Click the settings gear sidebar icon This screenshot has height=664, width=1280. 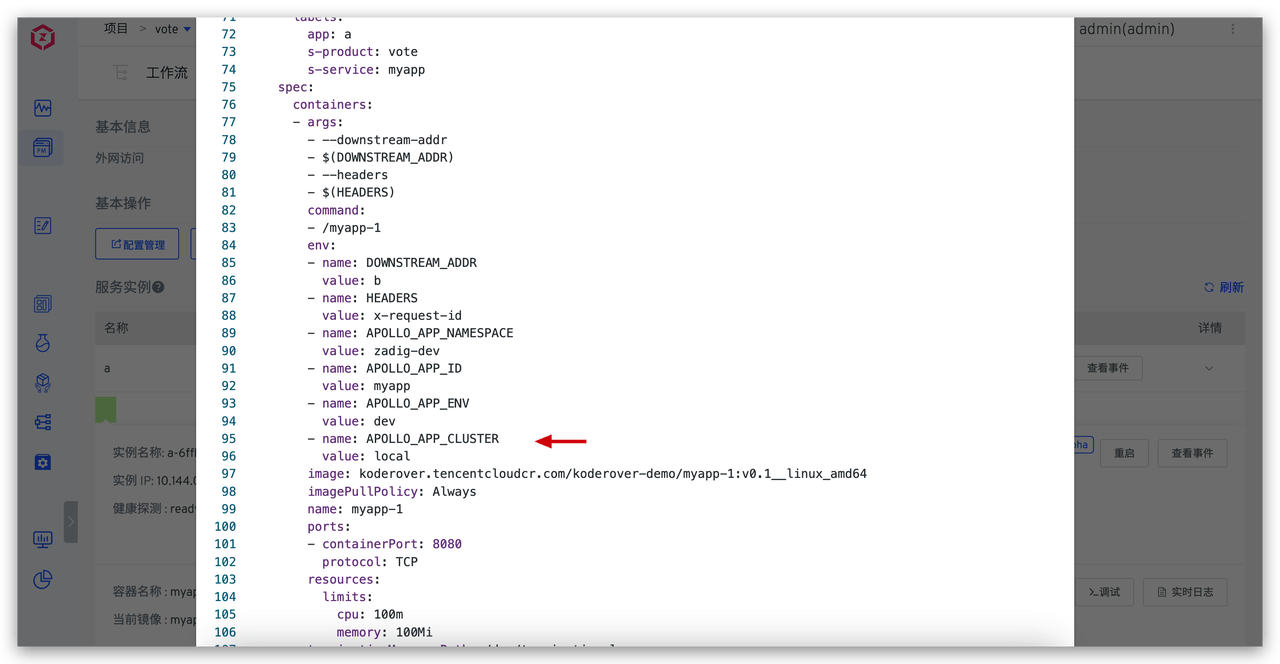click(42, 462)
